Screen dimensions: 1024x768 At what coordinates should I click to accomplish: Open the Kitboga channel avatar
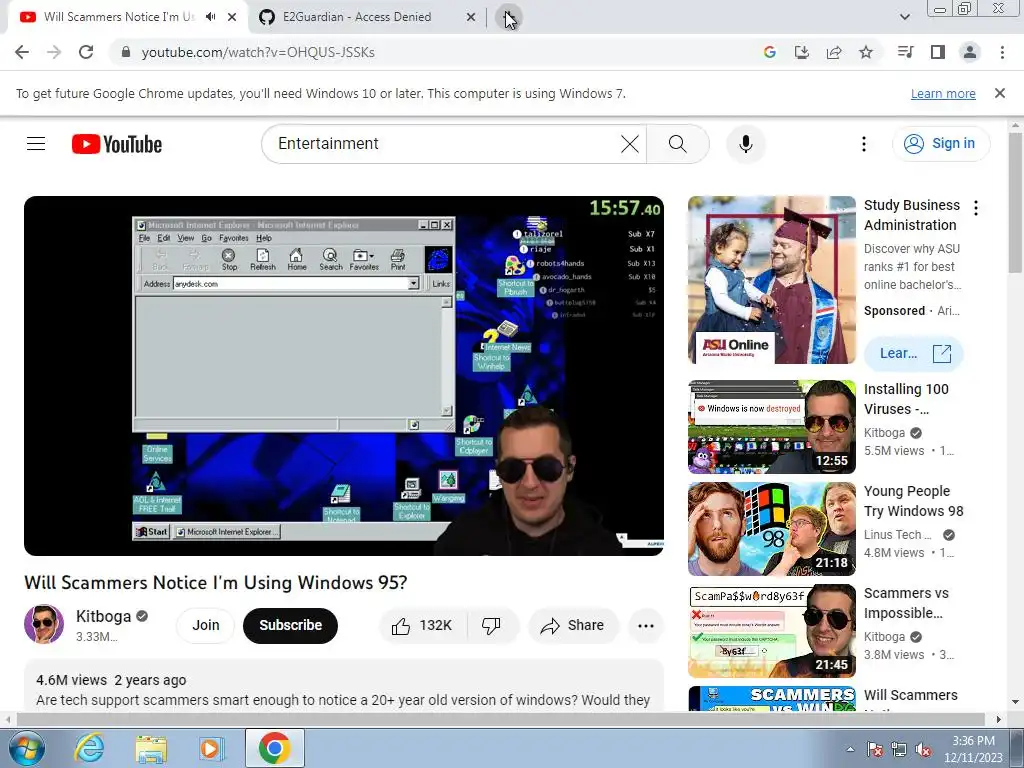pos(44,624)
